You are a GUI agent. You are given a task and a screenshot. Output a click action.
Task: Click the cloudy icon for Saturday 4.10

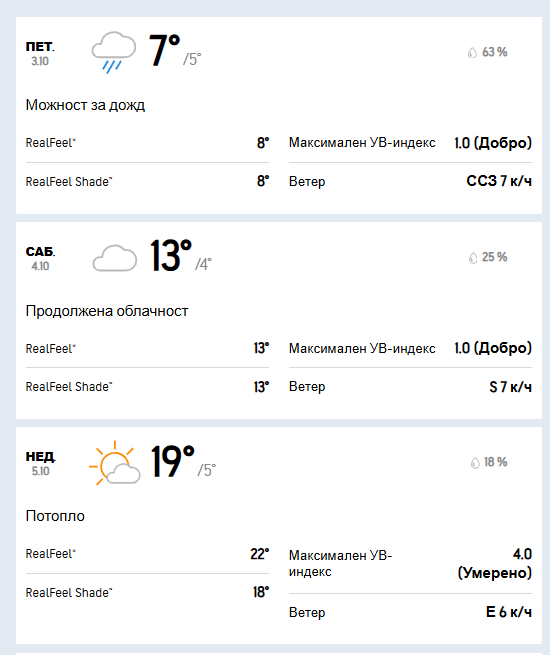[x=114, y=258]
